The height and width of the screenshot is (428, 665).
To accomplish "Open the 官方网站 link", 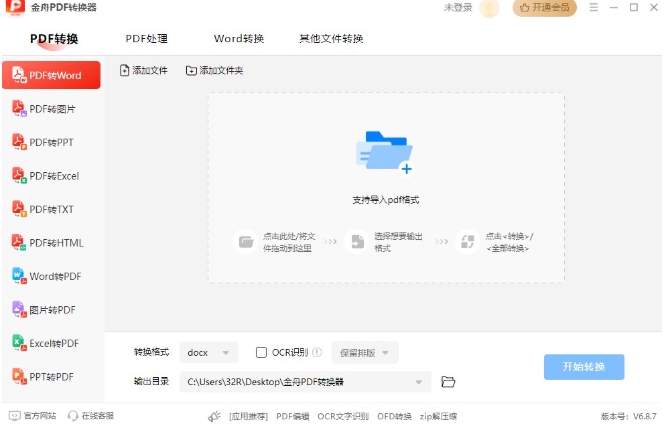I will (x=33, y=416).
